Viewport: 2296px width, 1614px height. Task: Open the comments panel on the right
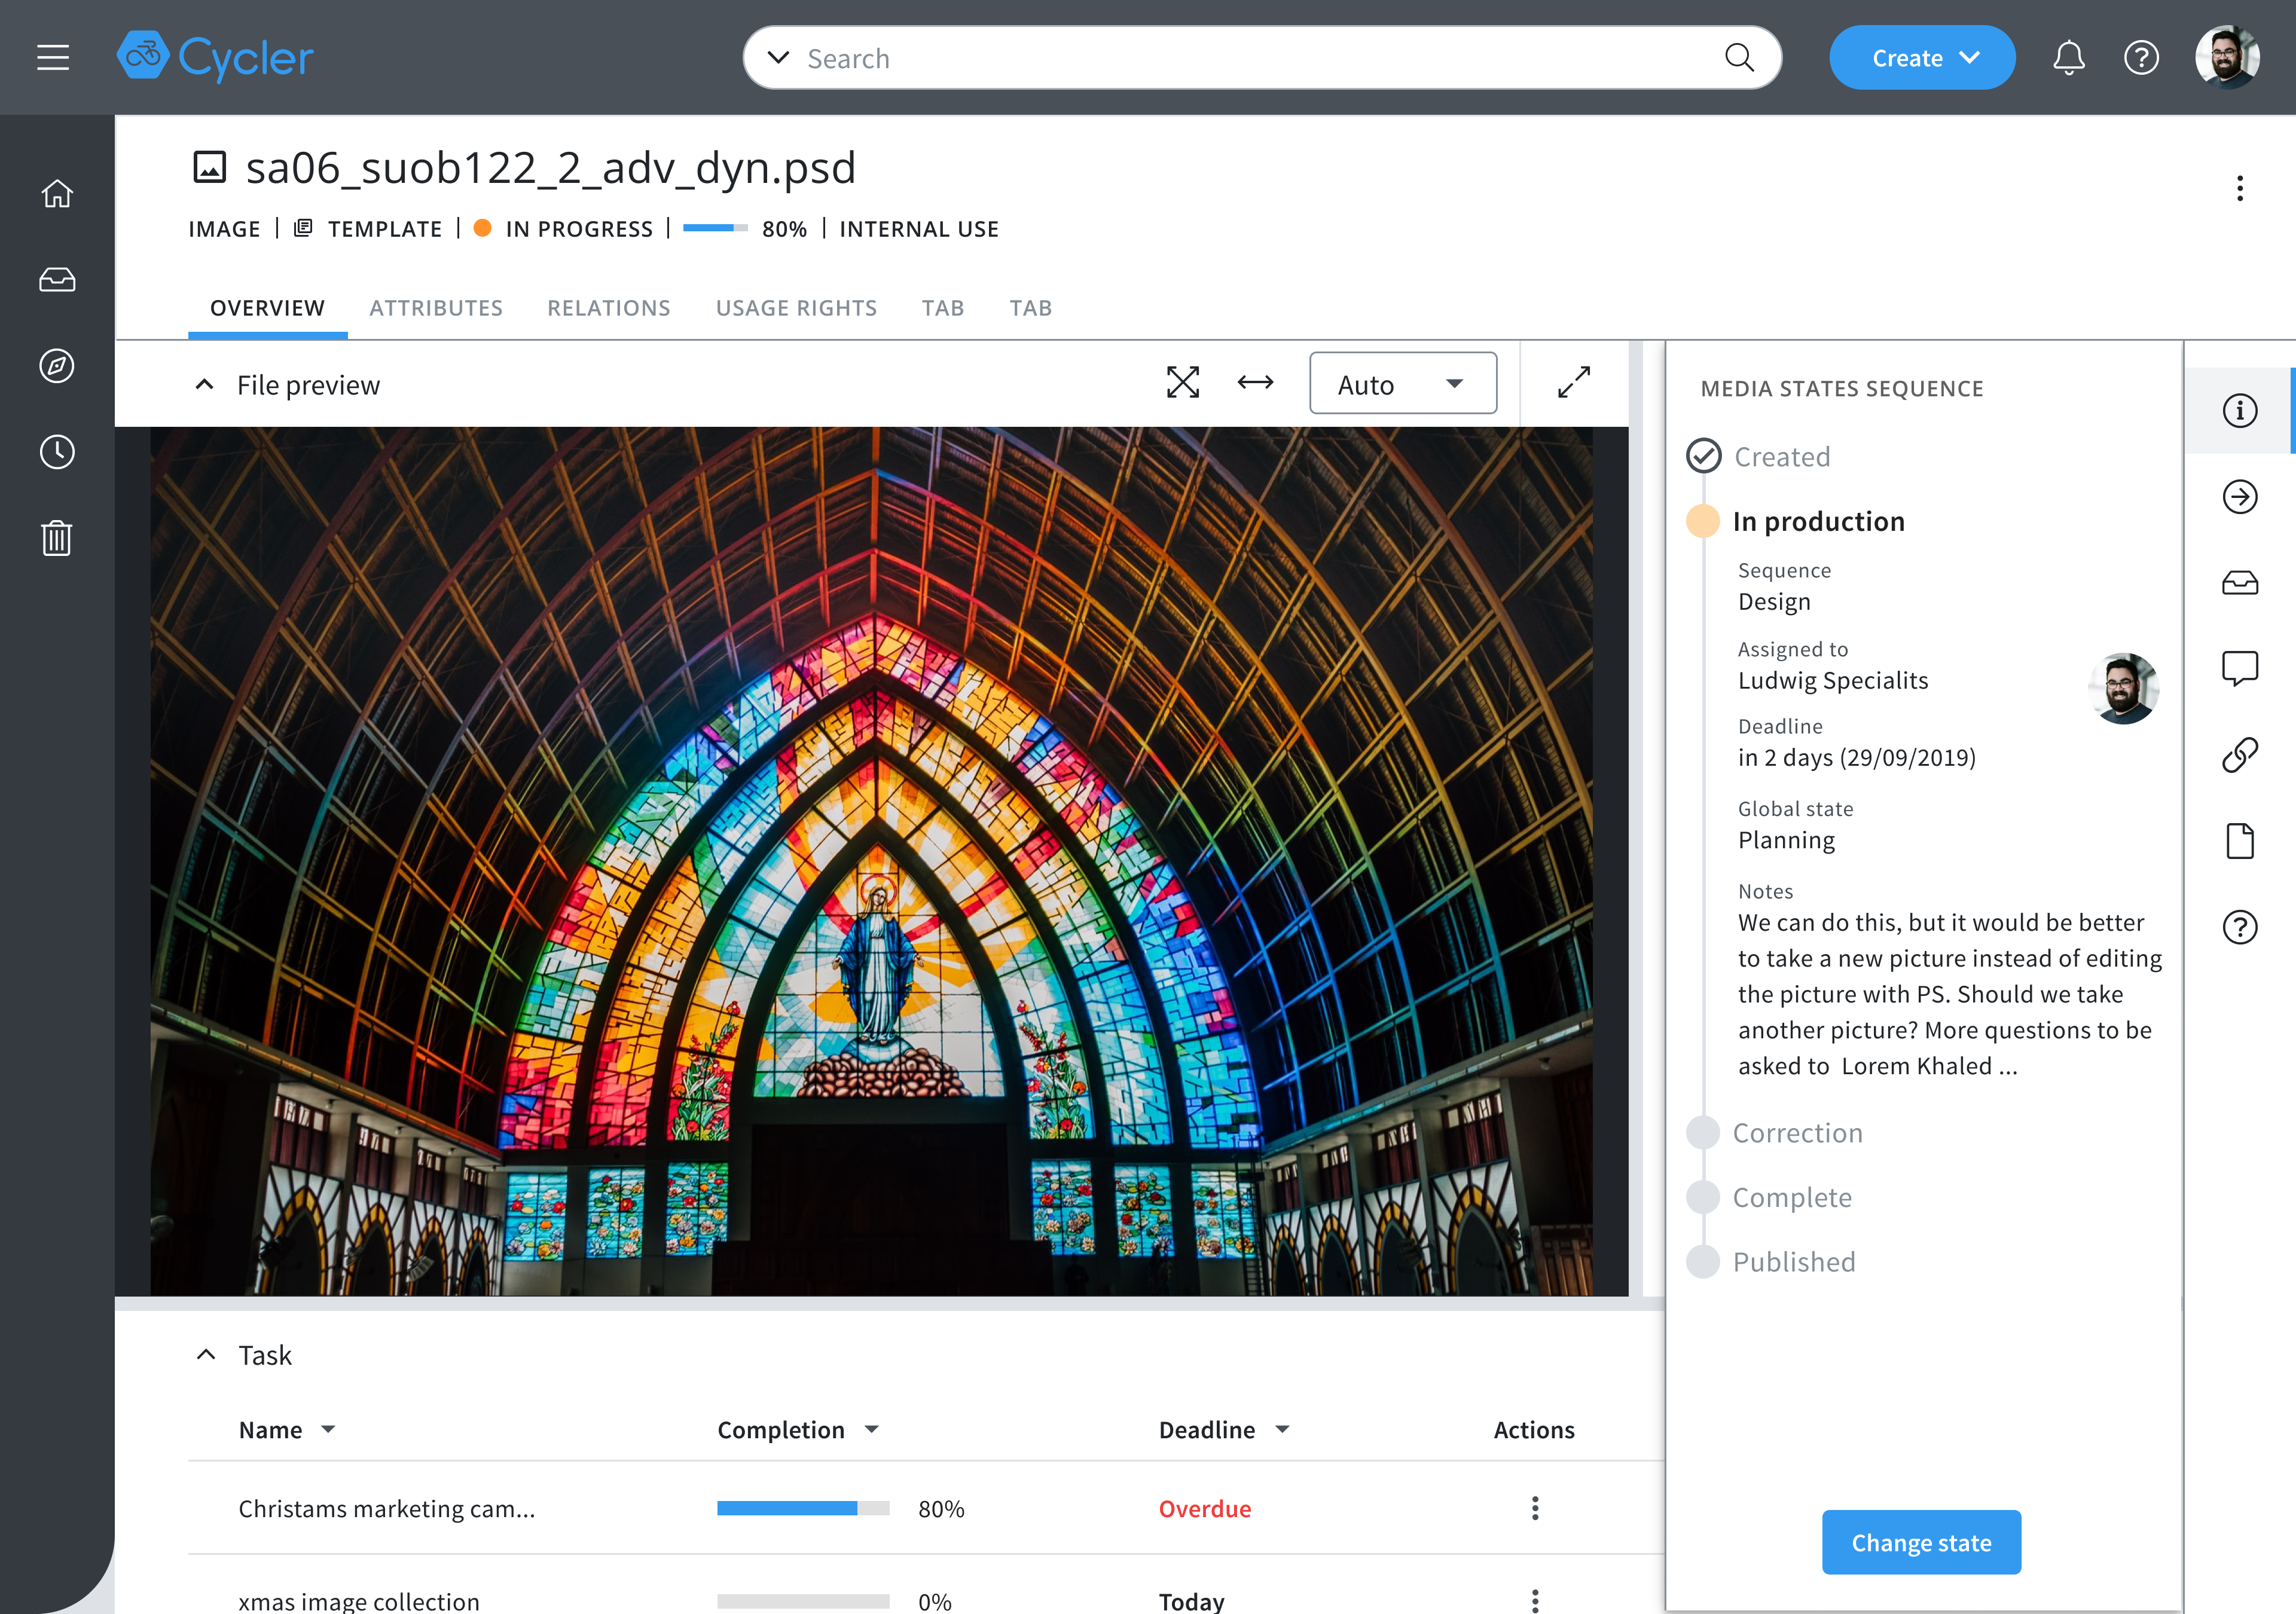tap(2241, 668)
